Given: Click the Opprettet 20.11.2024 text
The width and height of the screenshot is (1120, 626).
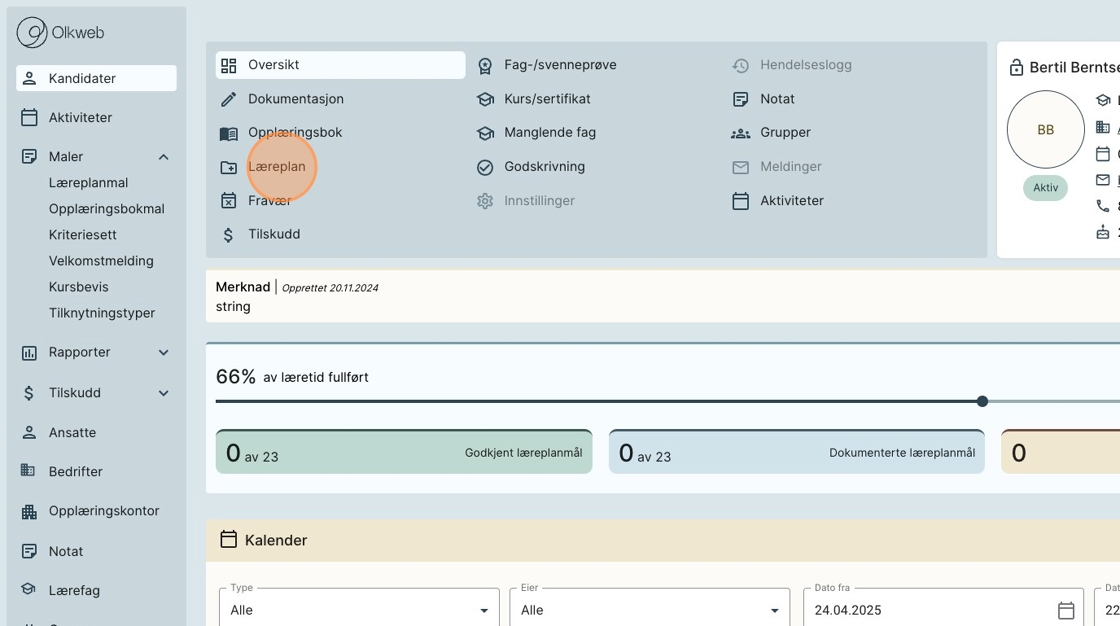Looking at the screenshot, I should [x=330, y=288].
